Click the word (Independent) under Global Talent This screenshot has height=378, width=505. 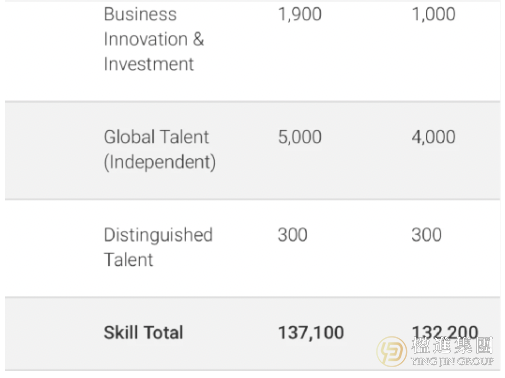160,162
